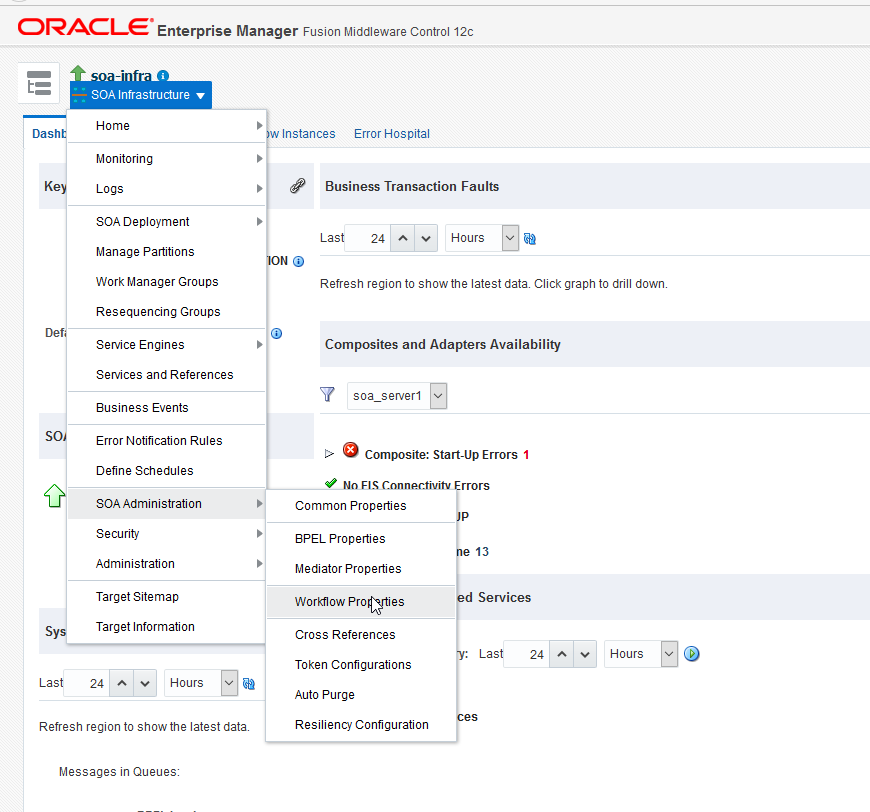The width and height of the screenshot is (870, 812).
Task: Open the Security submenu
Action: (x=166, y=534)
